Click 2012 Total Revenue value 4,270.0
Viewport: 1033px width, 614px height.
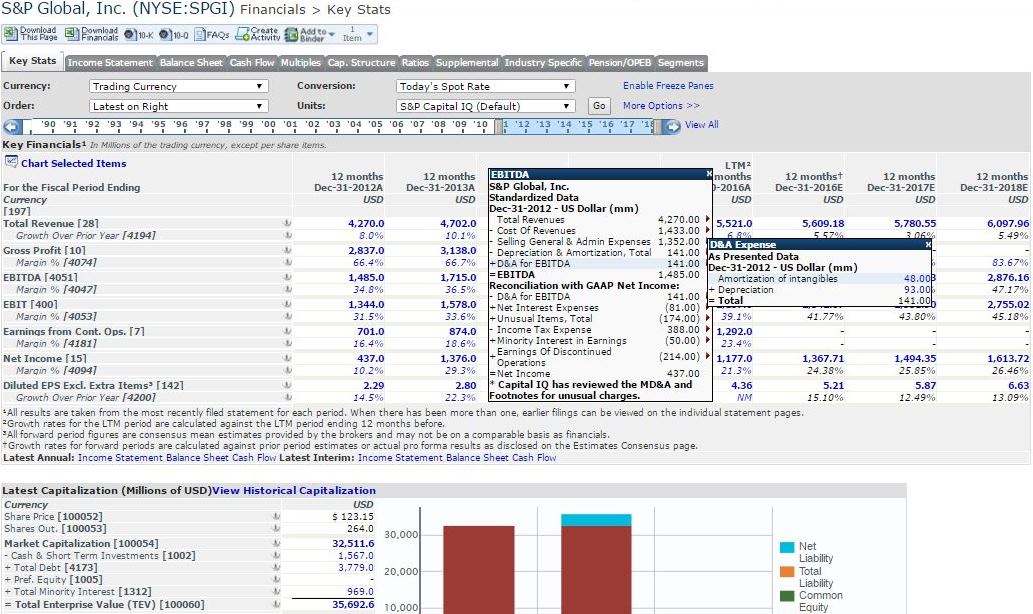click(366, 223)
